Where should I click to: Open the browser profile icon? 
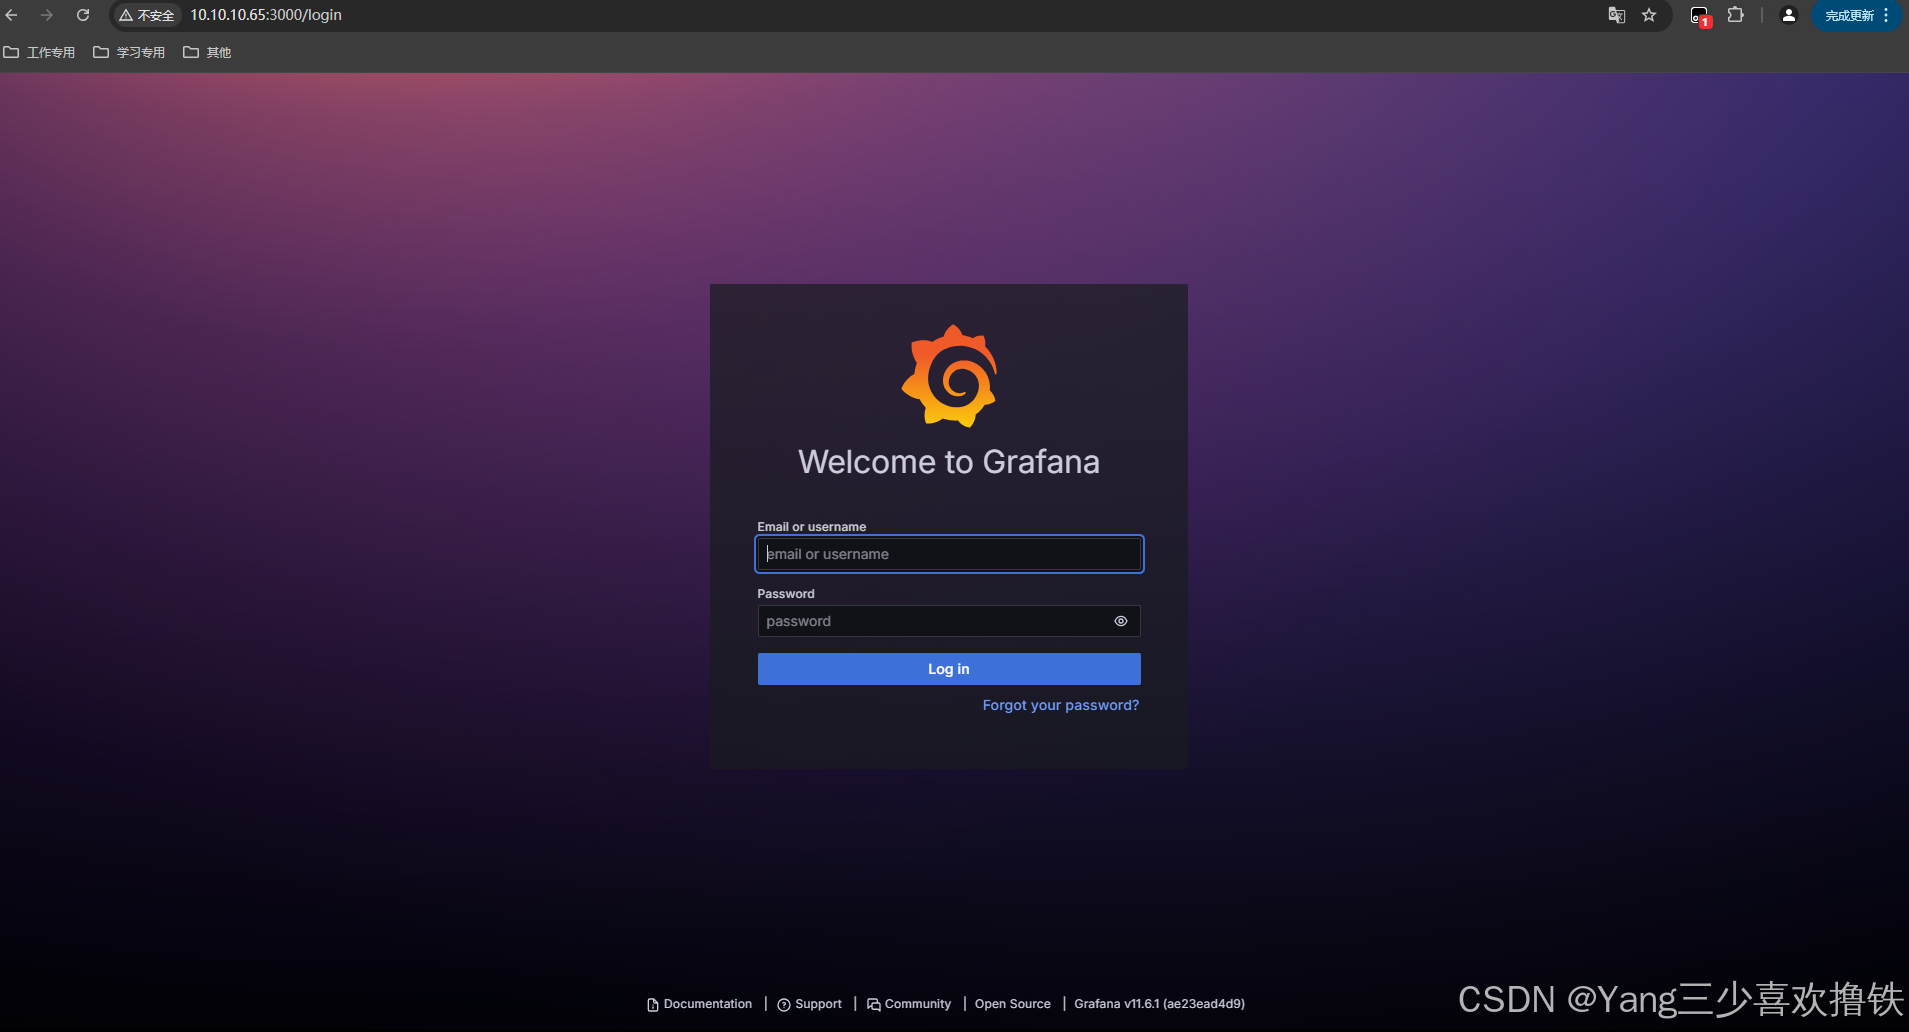click(x=1789, y=15)
